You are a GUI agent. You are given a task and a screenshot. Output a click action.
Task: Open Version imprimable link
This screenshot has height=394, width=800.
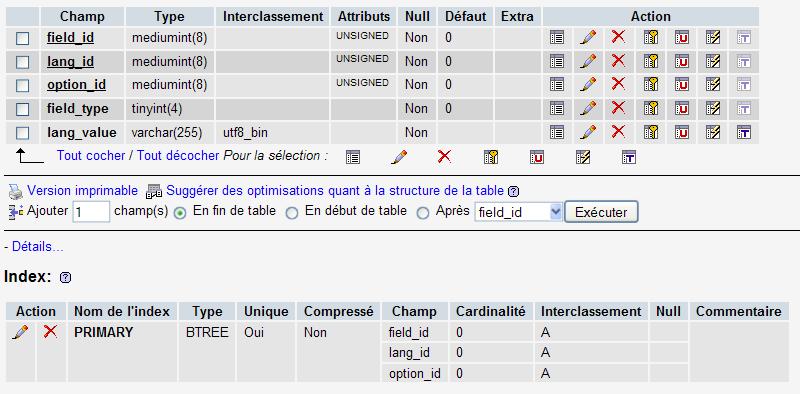coord(82,191)
